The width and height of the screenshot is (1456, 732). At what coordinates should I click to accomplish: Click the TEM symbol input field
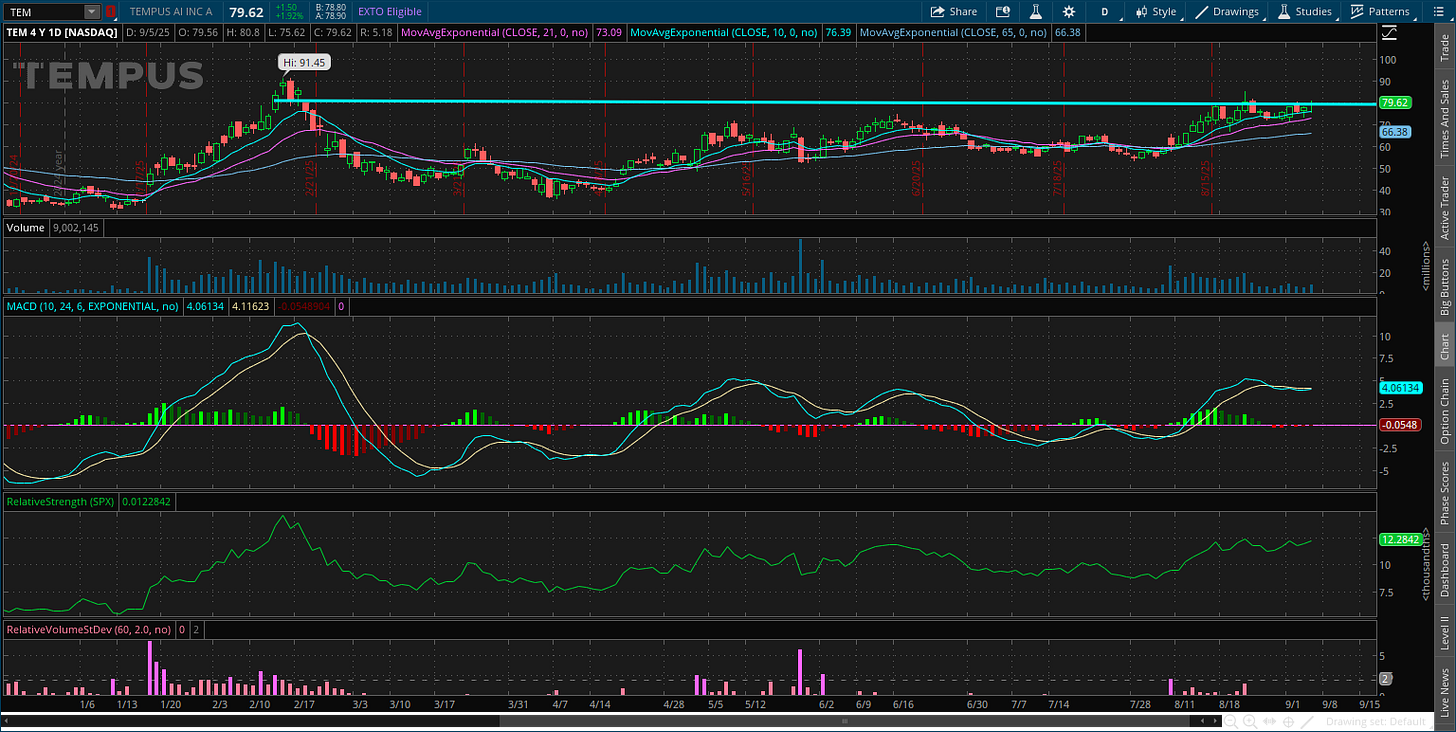[44, 12]
